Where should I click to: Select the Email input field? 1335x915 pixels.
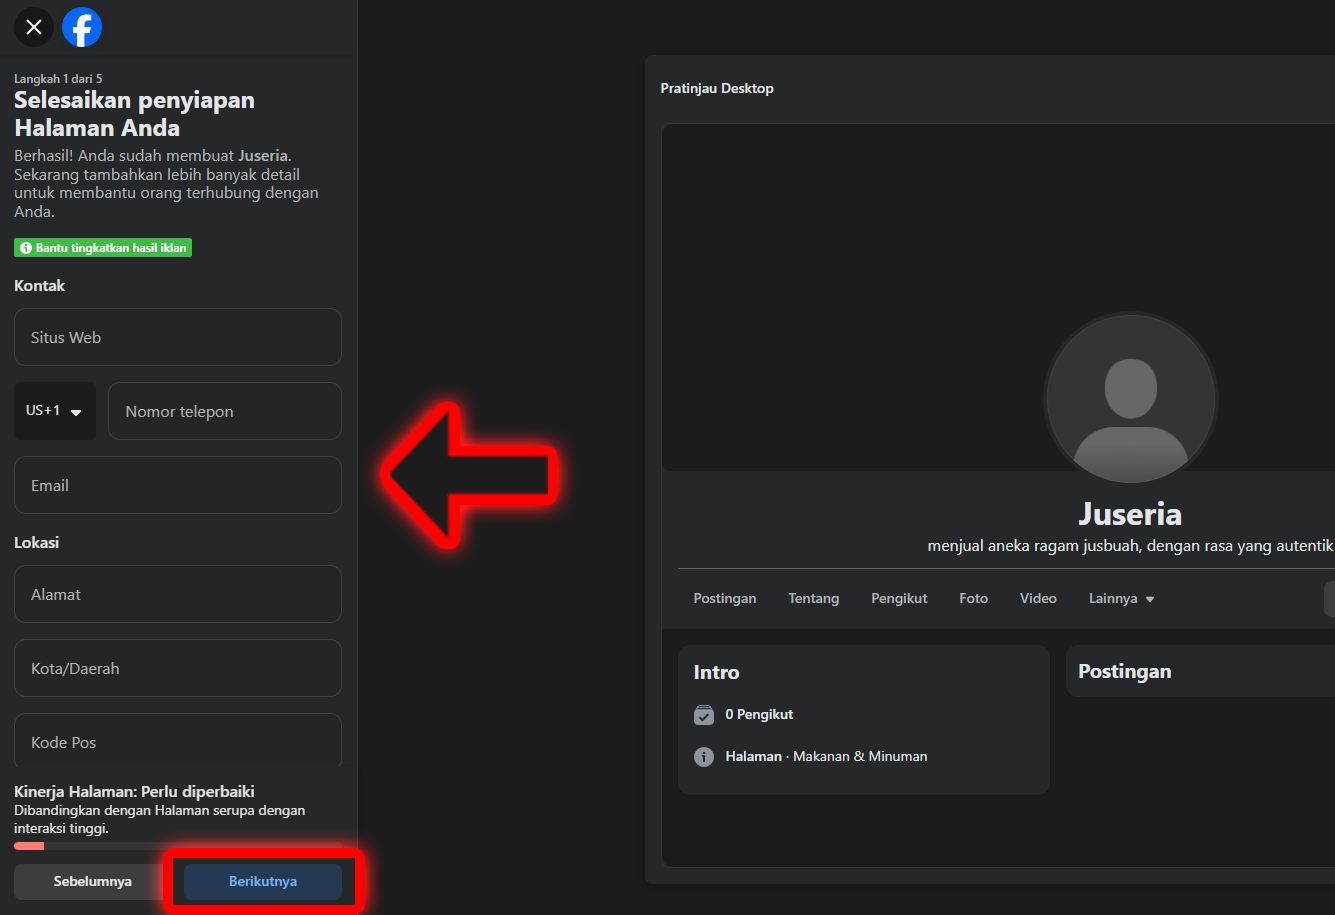(178, 485)
